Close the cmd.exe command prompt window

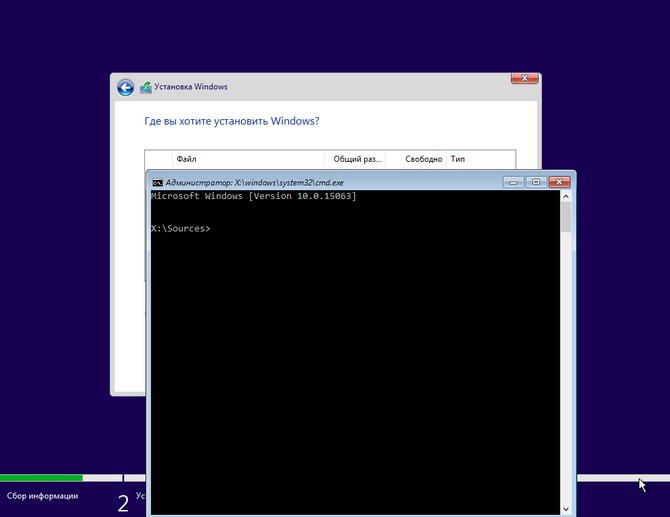point(559,182)
